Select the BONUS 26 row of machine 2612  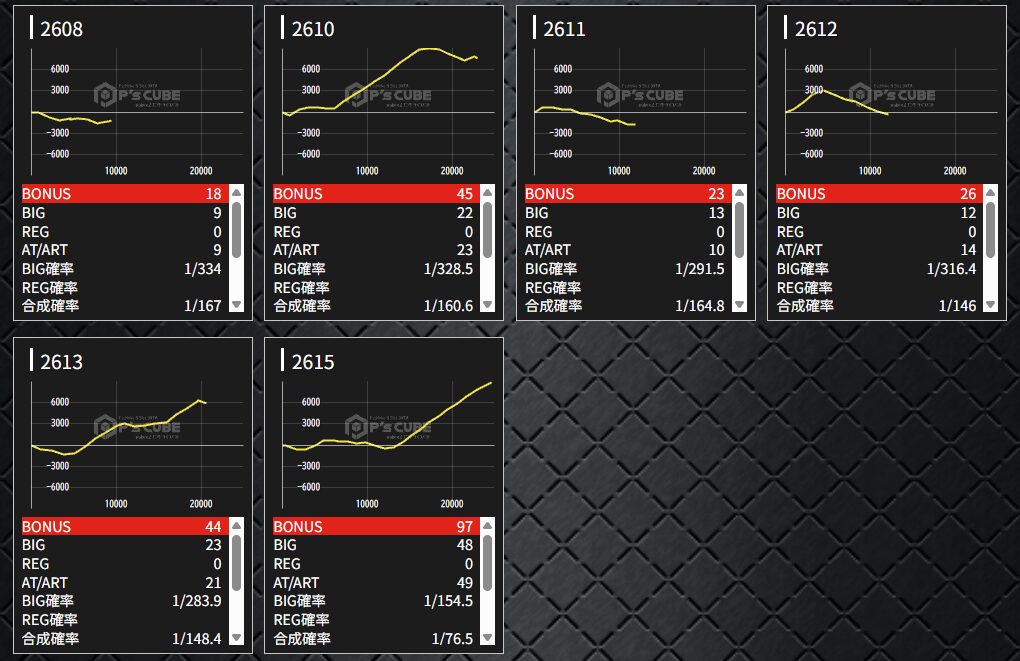pos(879,193)
